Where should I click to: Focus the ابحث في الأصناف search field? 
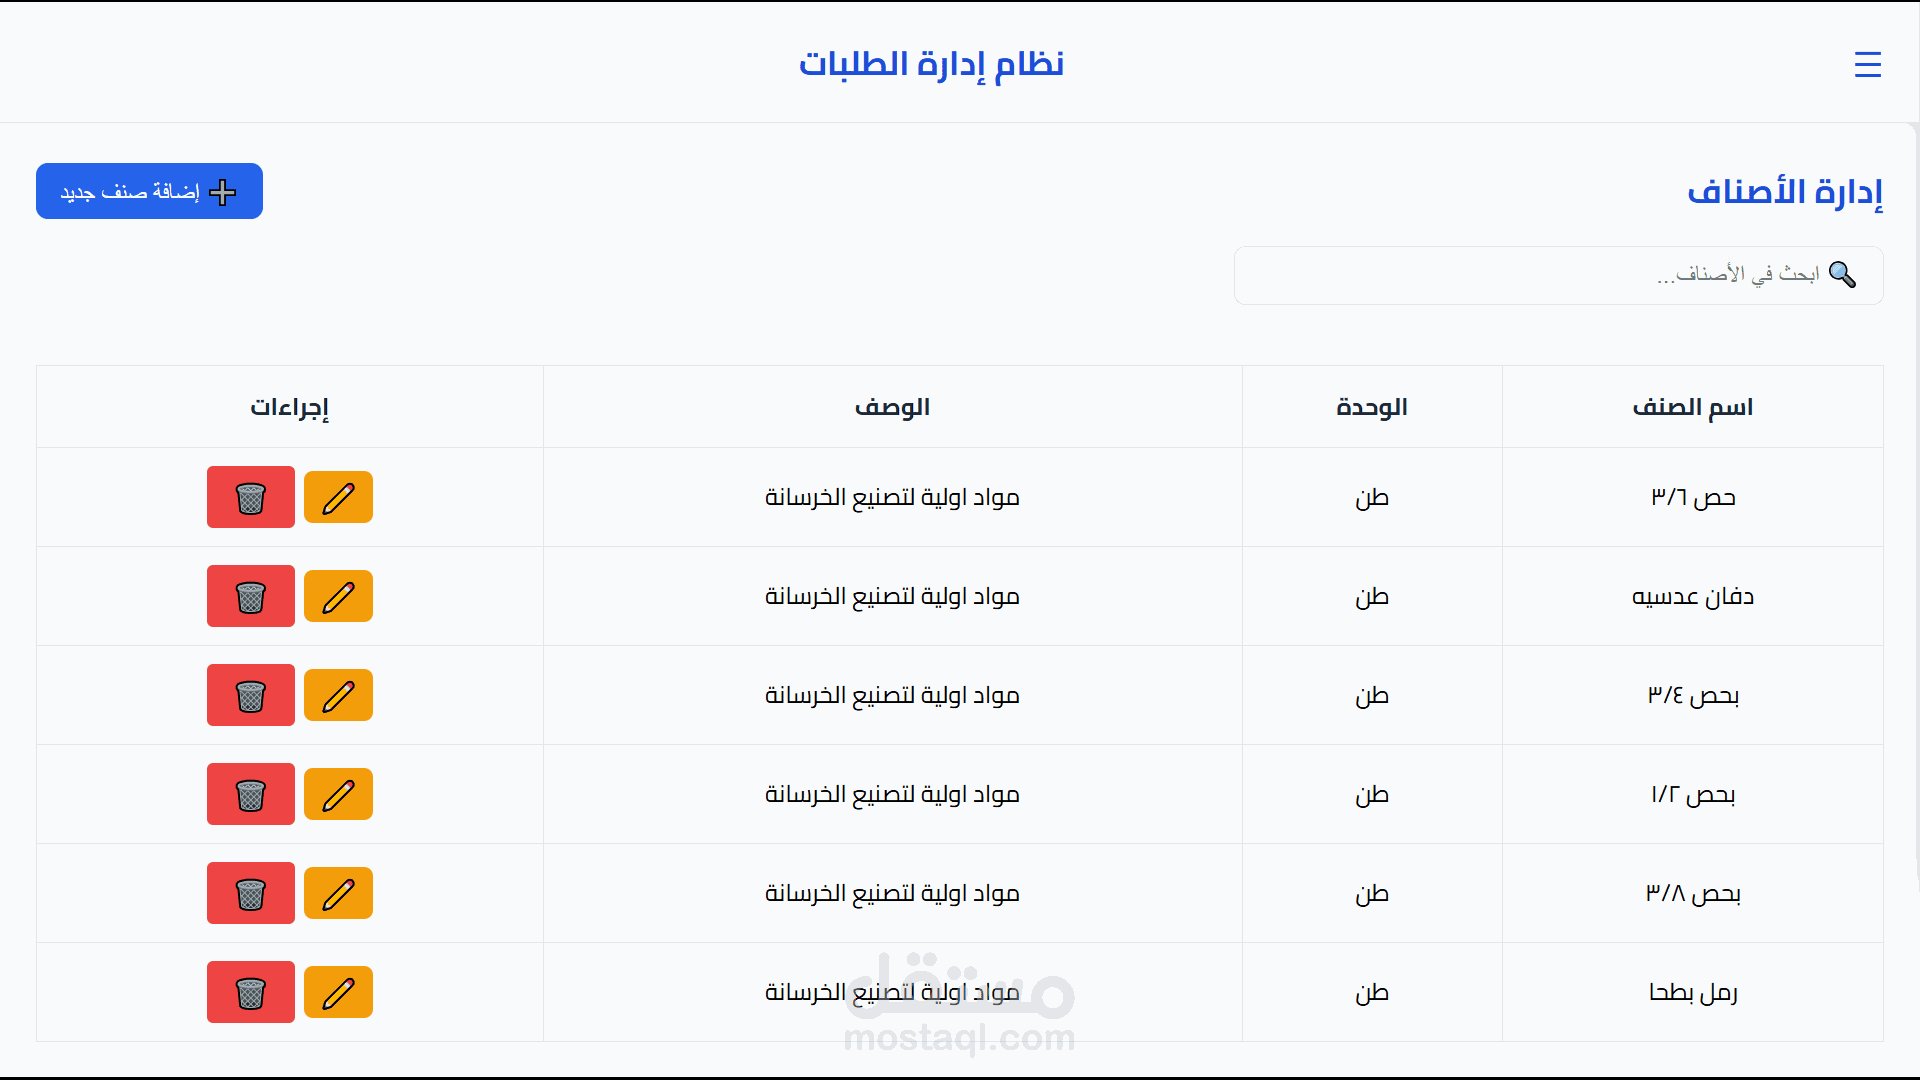(1540, 275)
